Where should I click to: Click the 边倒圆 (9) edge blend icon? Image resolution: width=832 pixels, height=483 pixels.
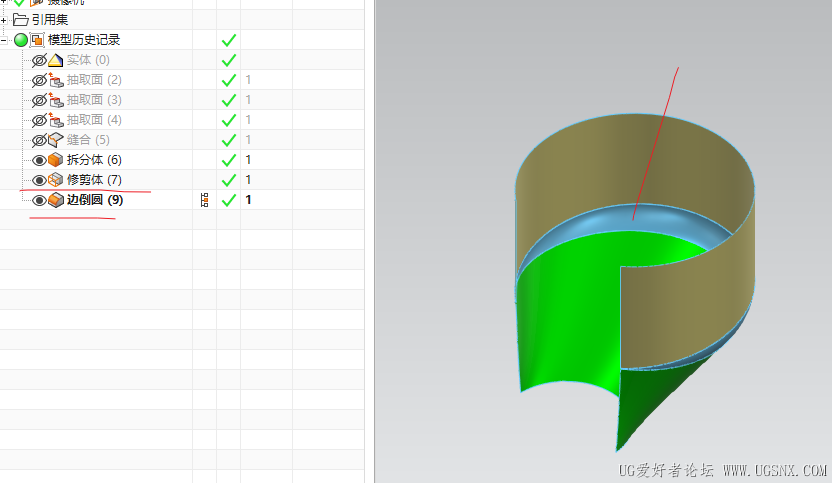pyautogui.click(x=55, y=200)
